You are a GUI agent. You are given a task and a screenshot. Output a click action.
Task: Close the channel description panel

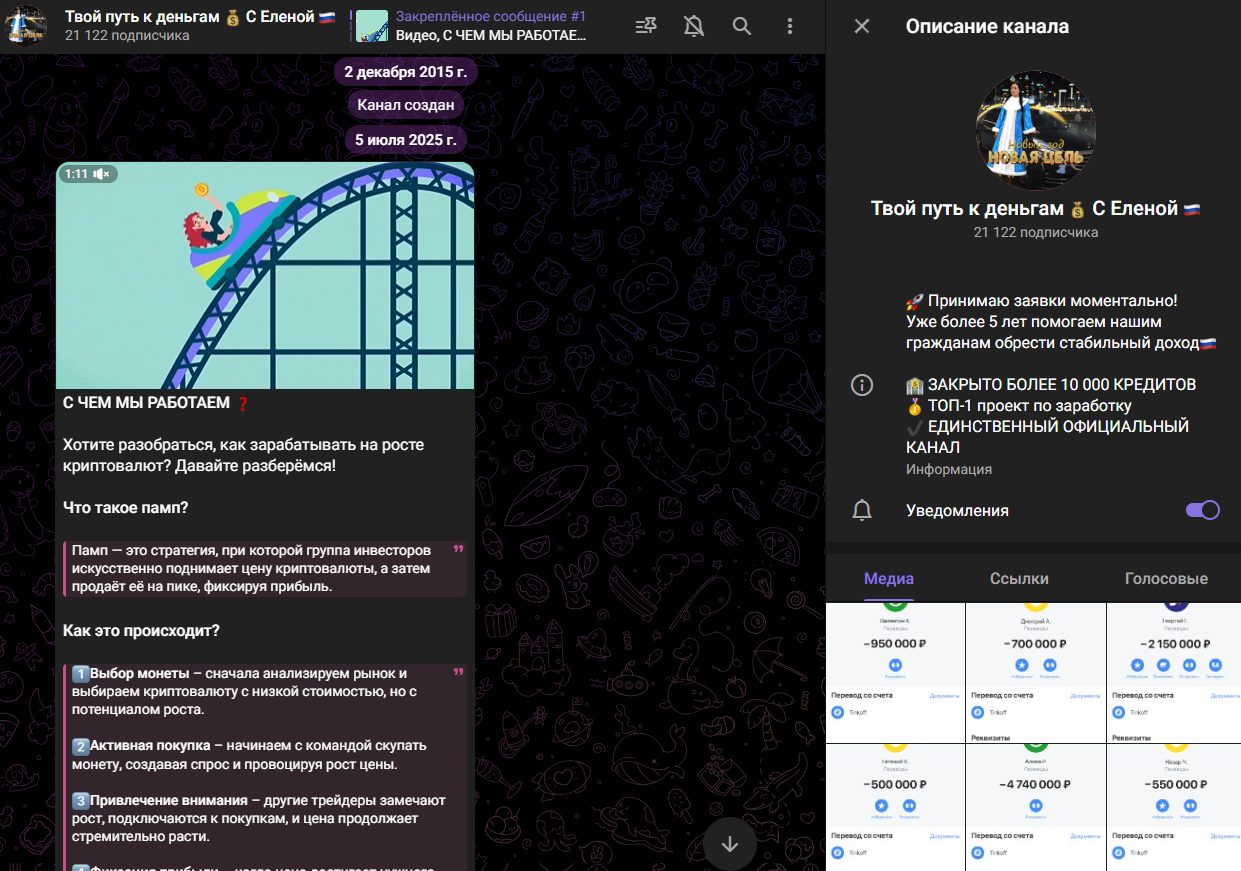click(x=862, y=27)
